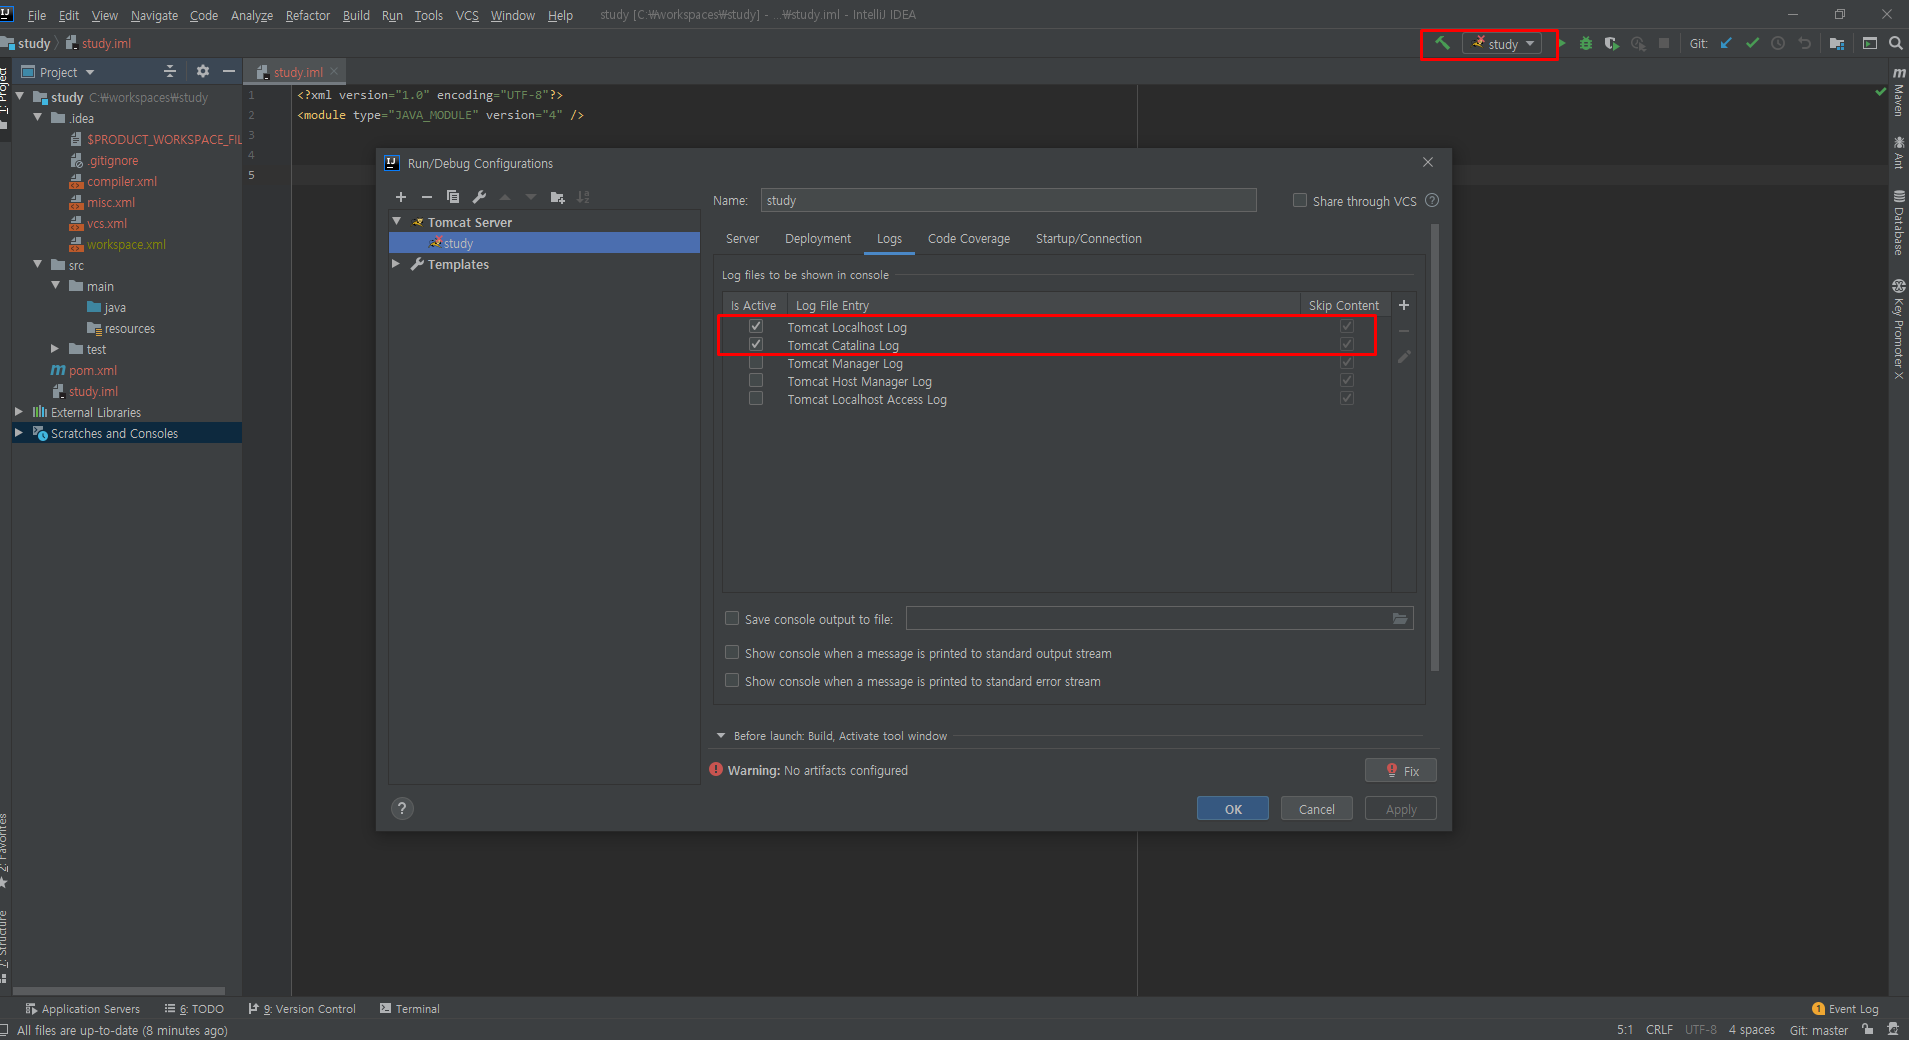
Task: Enable Tomcat Localhost Access Log checkbox
Action: (756, 398)
